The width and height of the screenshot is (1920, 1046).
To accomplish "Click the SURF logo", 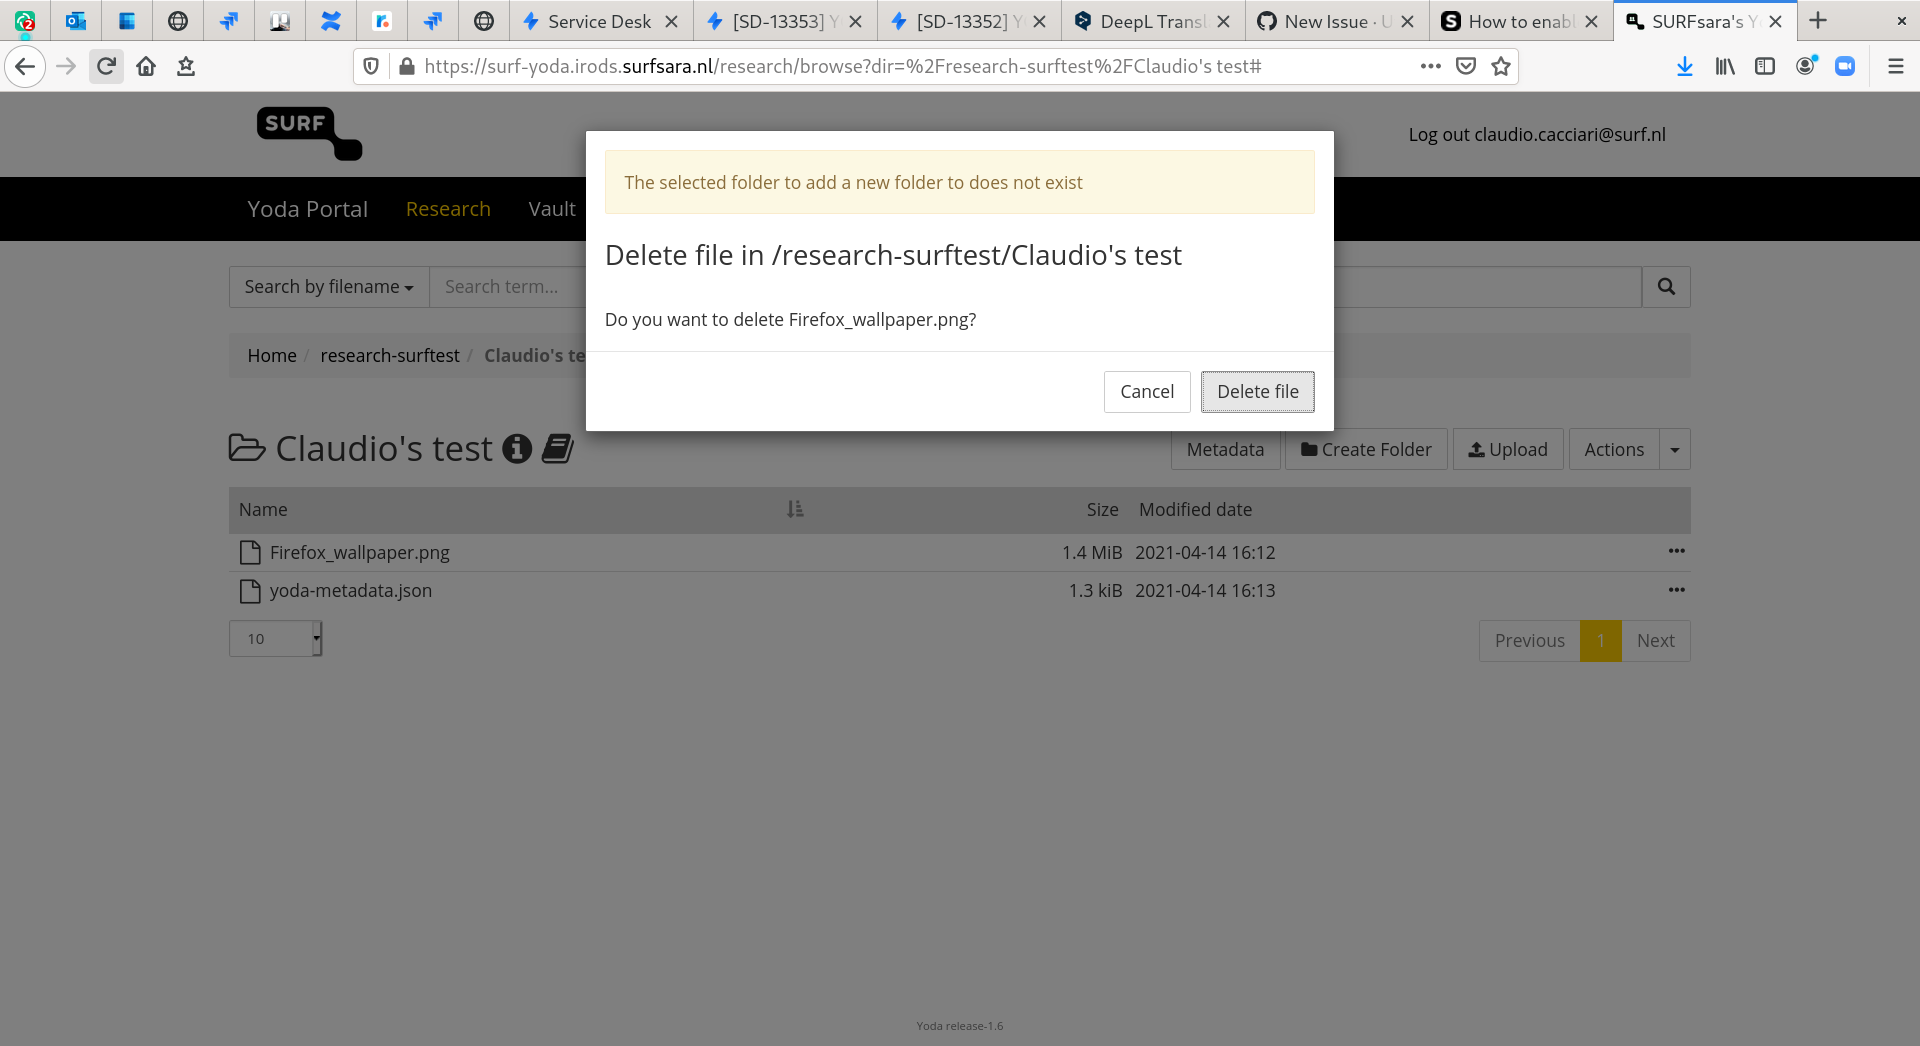I will click(310, 134).
